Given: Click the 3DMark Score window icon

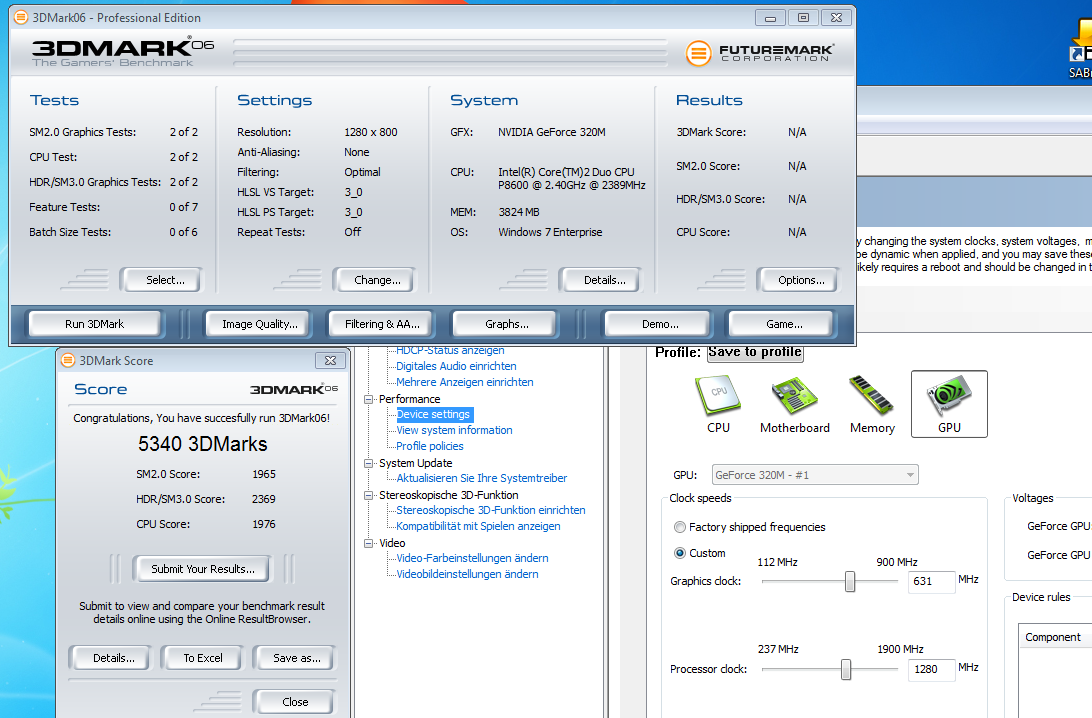Looking at the screenshot, I should [68, 360].
